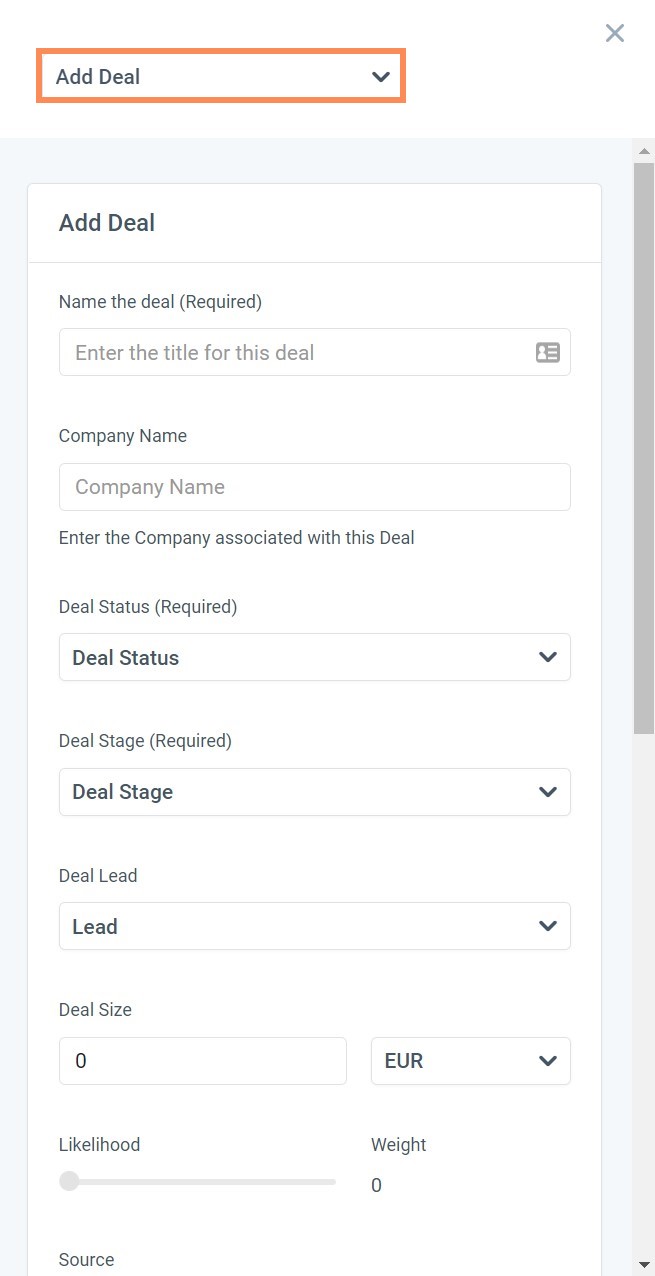Close the Add Deal panel with X

tap(615, 33)
